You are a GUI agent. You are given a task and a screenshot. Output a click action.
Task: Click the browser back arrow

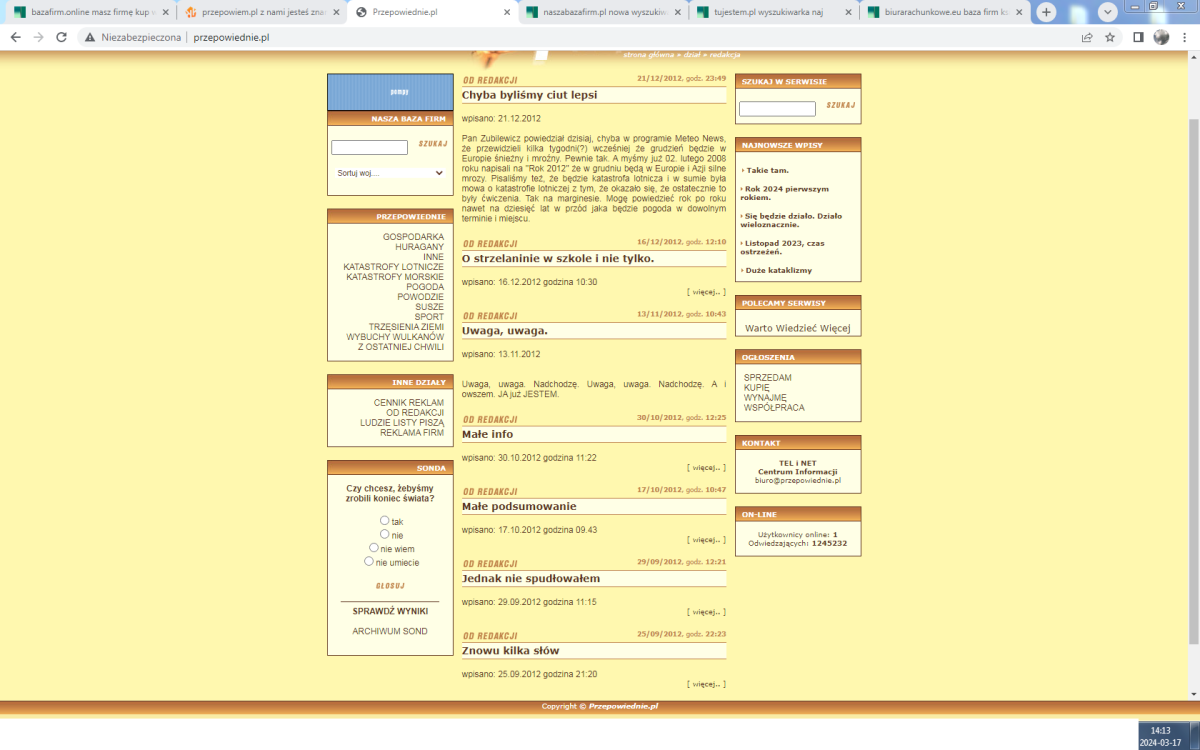15,37
